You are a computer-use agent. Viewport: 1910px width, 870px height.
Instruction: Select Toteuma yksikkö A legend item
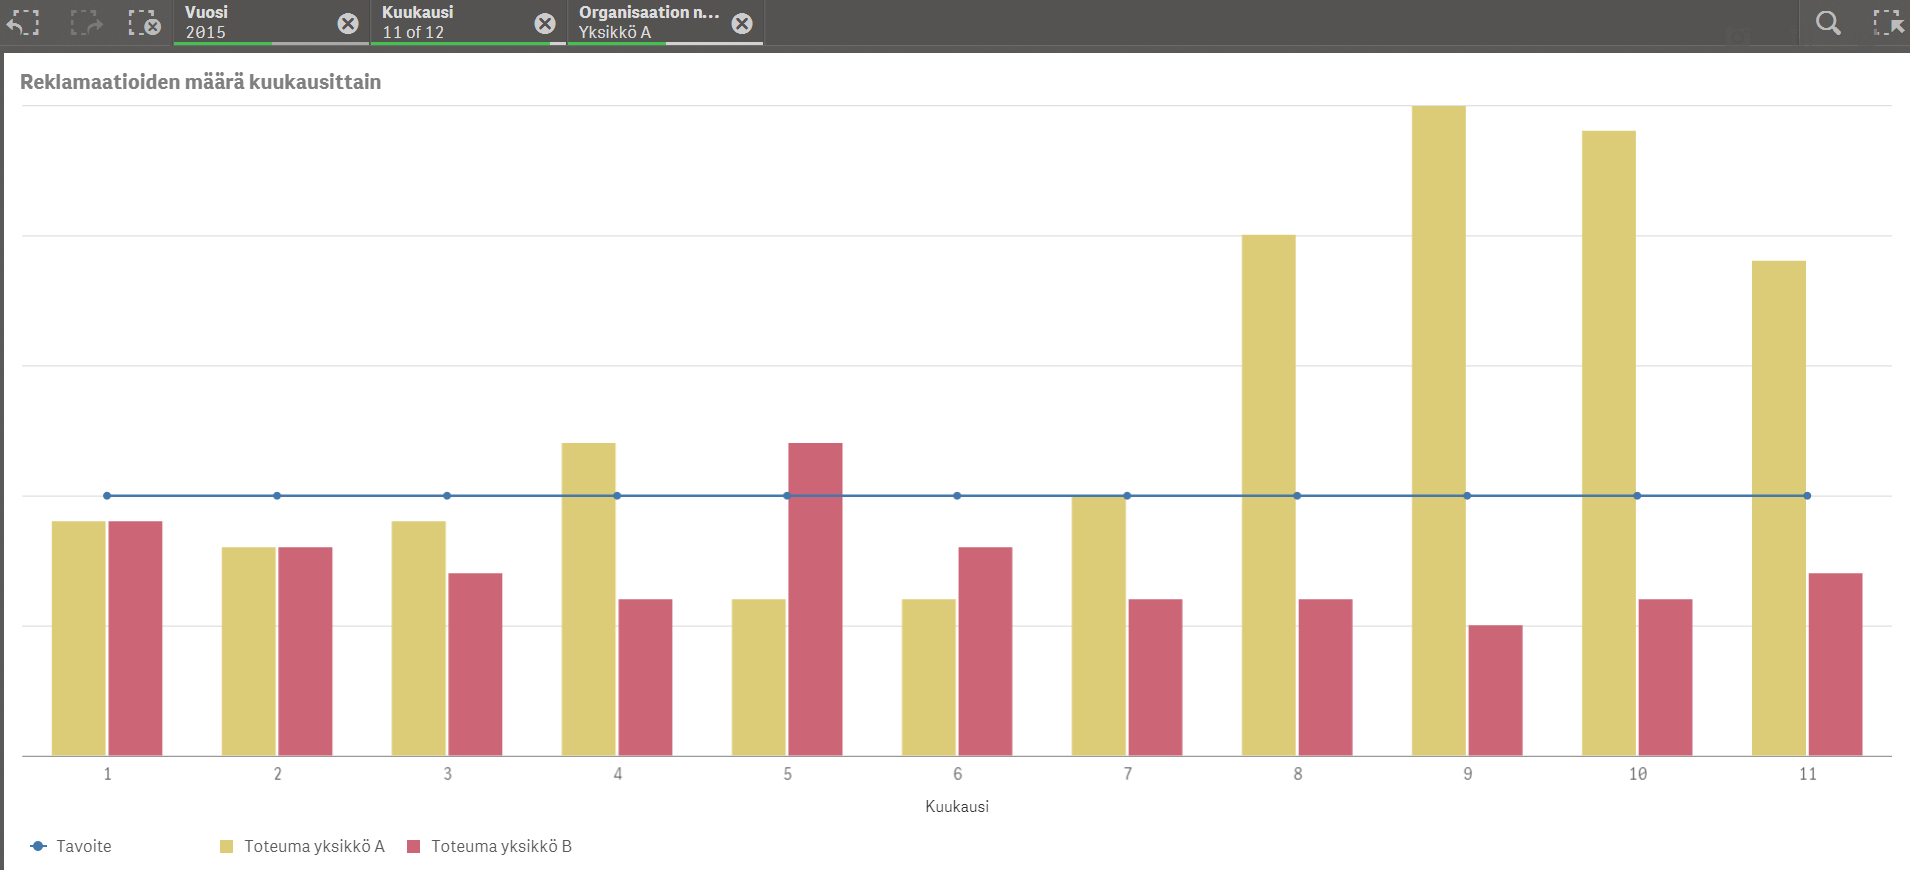point(302,846)
